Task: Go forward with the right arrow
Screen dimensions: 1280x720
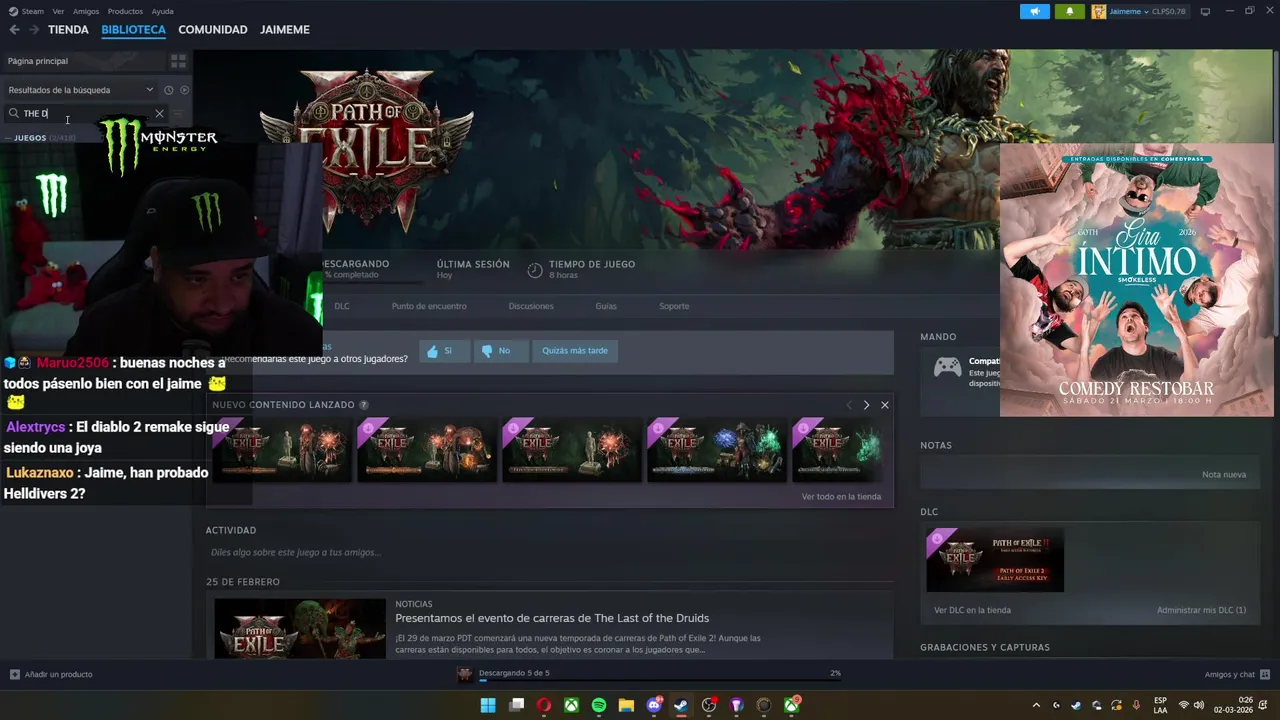Action: [x=34, y=30]
